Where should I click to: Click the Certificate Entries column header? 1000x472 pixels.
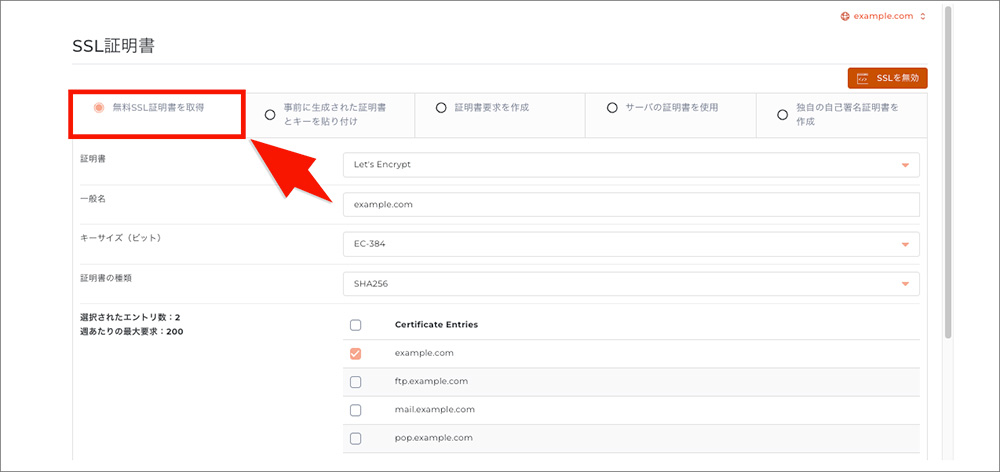436,325
